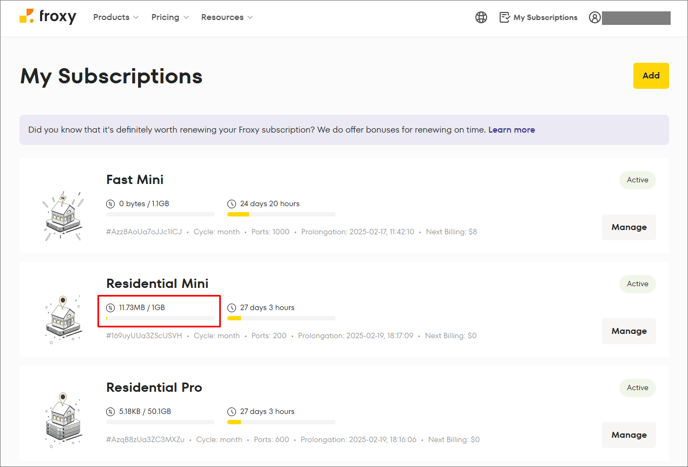Click the Residential Pro title
Viewport: 688px width, 467px height.
(154, 388)
